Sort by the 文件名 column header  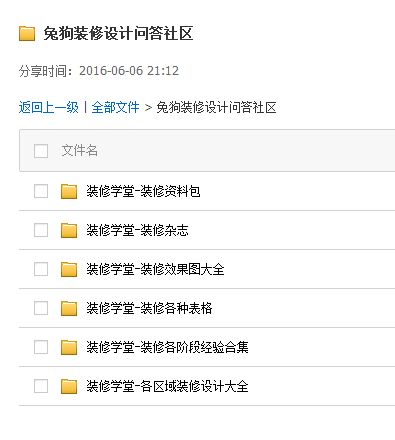(79, 151)
